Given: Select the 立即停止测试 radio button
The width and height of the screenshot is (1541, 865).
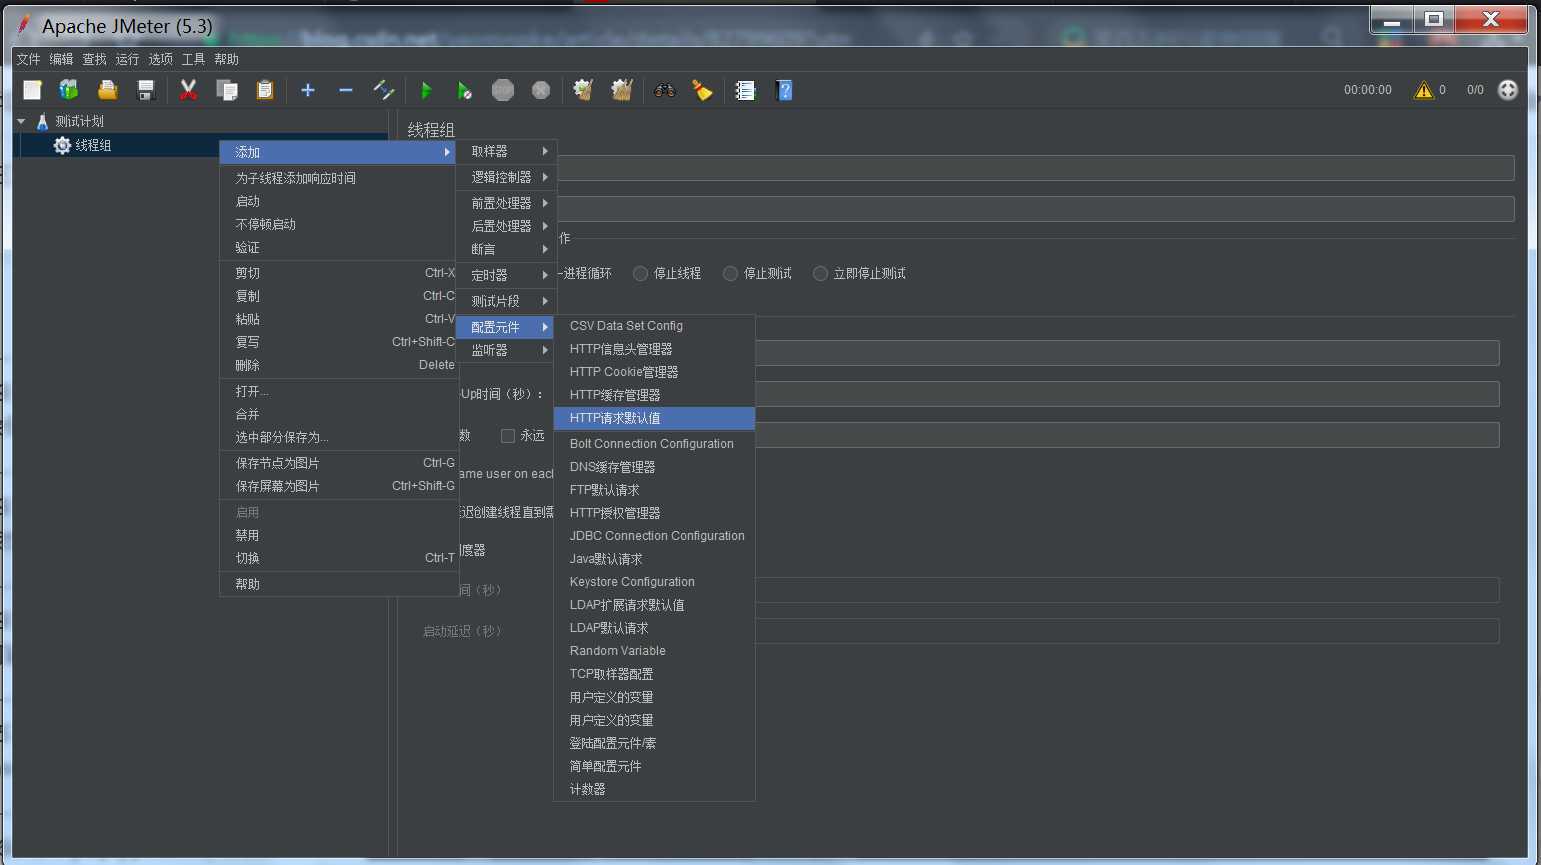Looking at the screenshot, I should pyautogui.click(x=821, y=273).
